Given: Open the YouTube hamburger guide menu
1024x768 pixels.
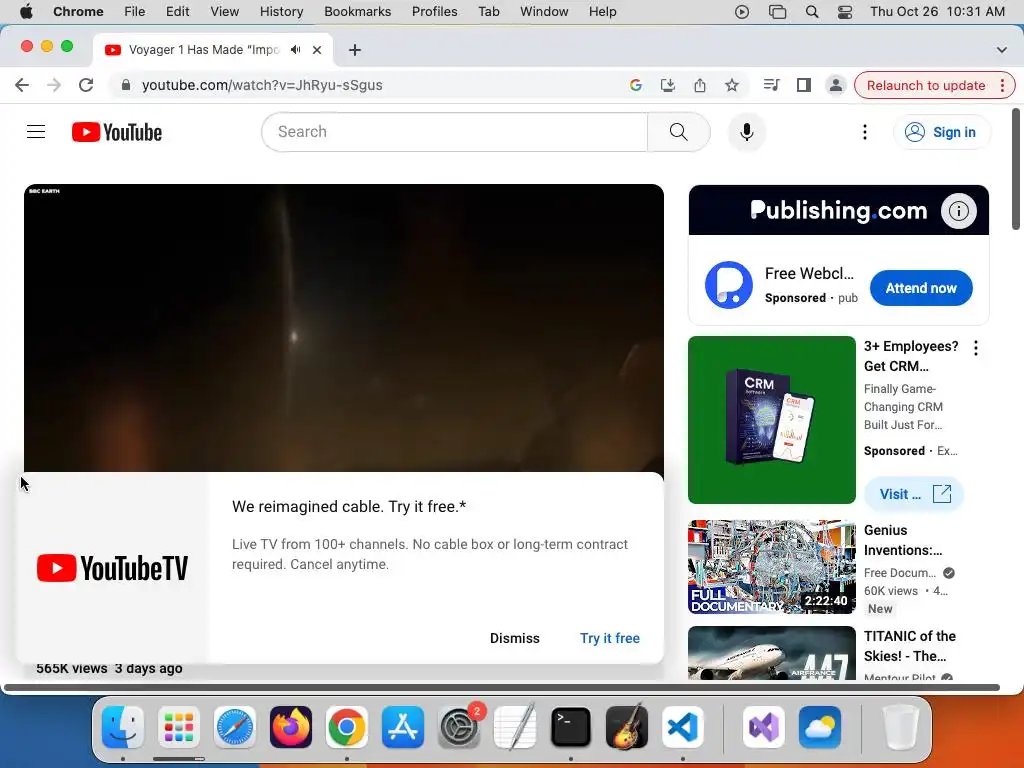Looking at the screenshot, I should [x=36, y=132].
